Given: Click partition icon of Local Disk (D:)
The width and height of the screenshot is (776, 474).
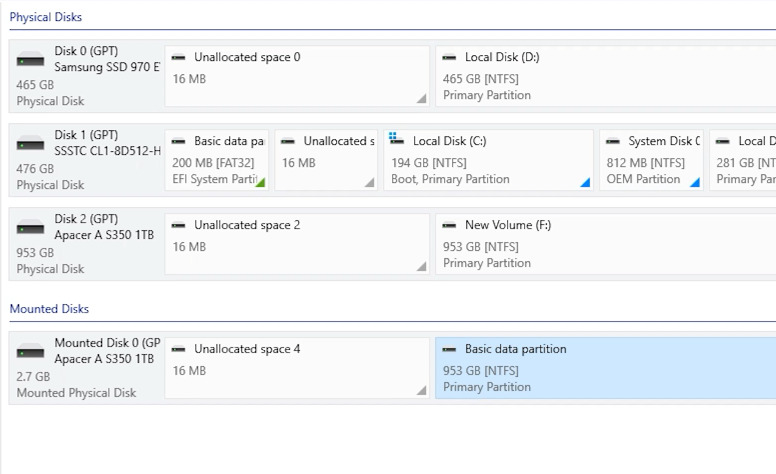Looking at the screenshot, I should tap(449, 57).
